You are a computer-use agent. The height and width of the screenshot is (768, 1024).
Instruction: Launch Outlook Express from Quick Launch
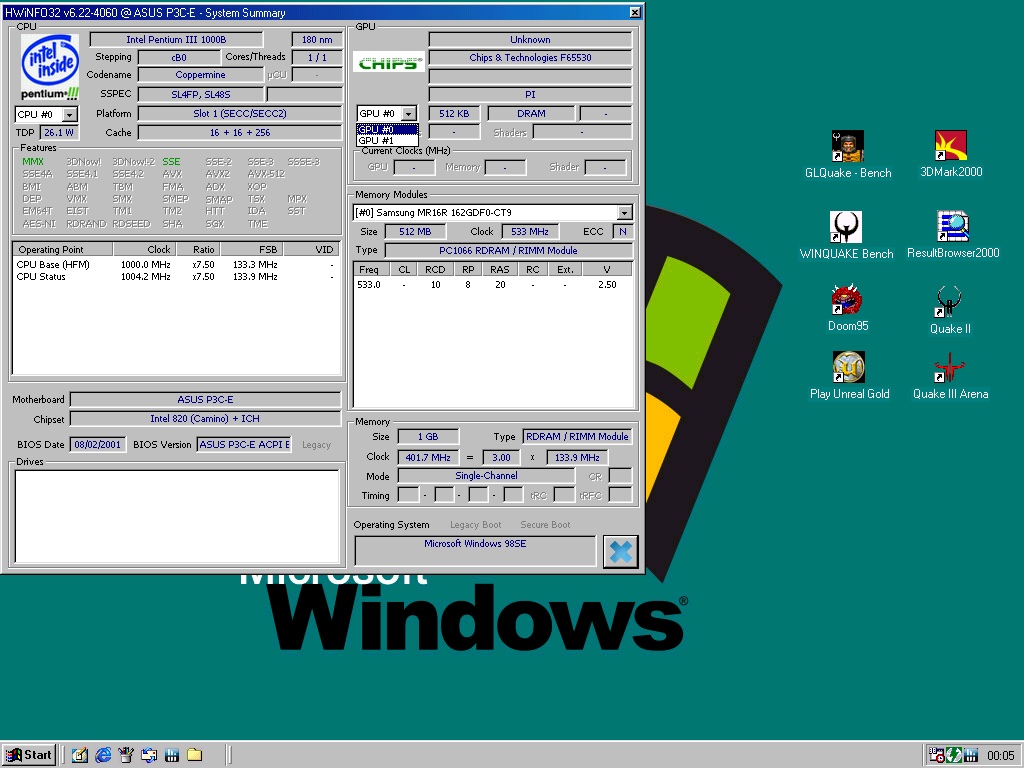149,755
